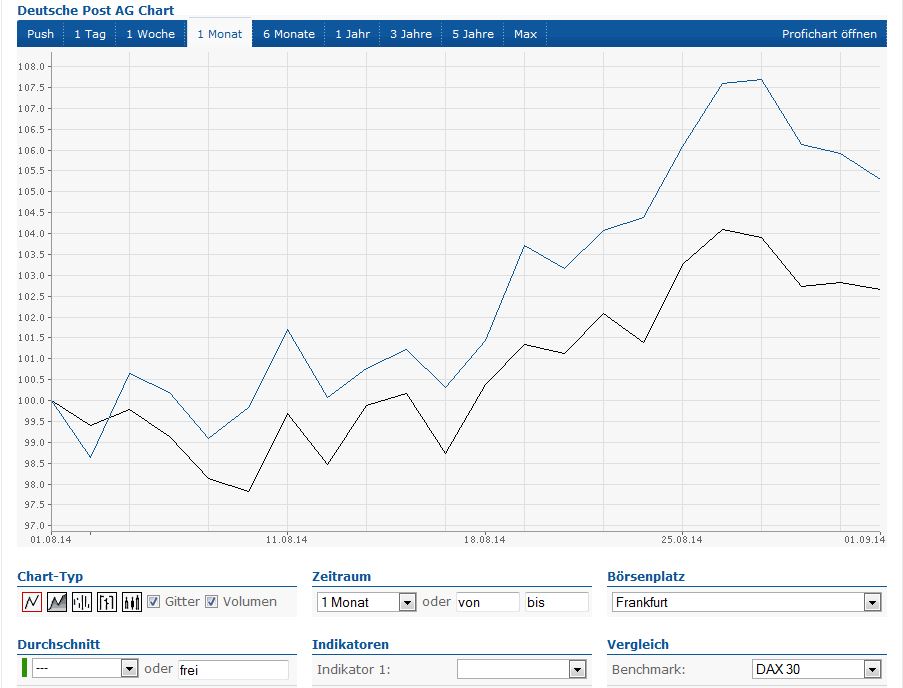Viewport: 903px width, 688px height.
Task: Toggle the Volumen checkbox
Action: 211,602
